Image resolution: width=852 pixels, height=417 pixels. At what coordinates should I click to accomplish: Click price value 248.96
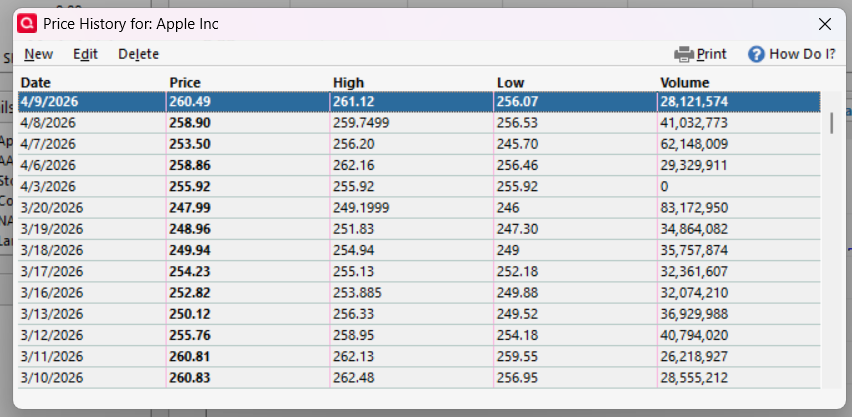(x=190, y=229)
